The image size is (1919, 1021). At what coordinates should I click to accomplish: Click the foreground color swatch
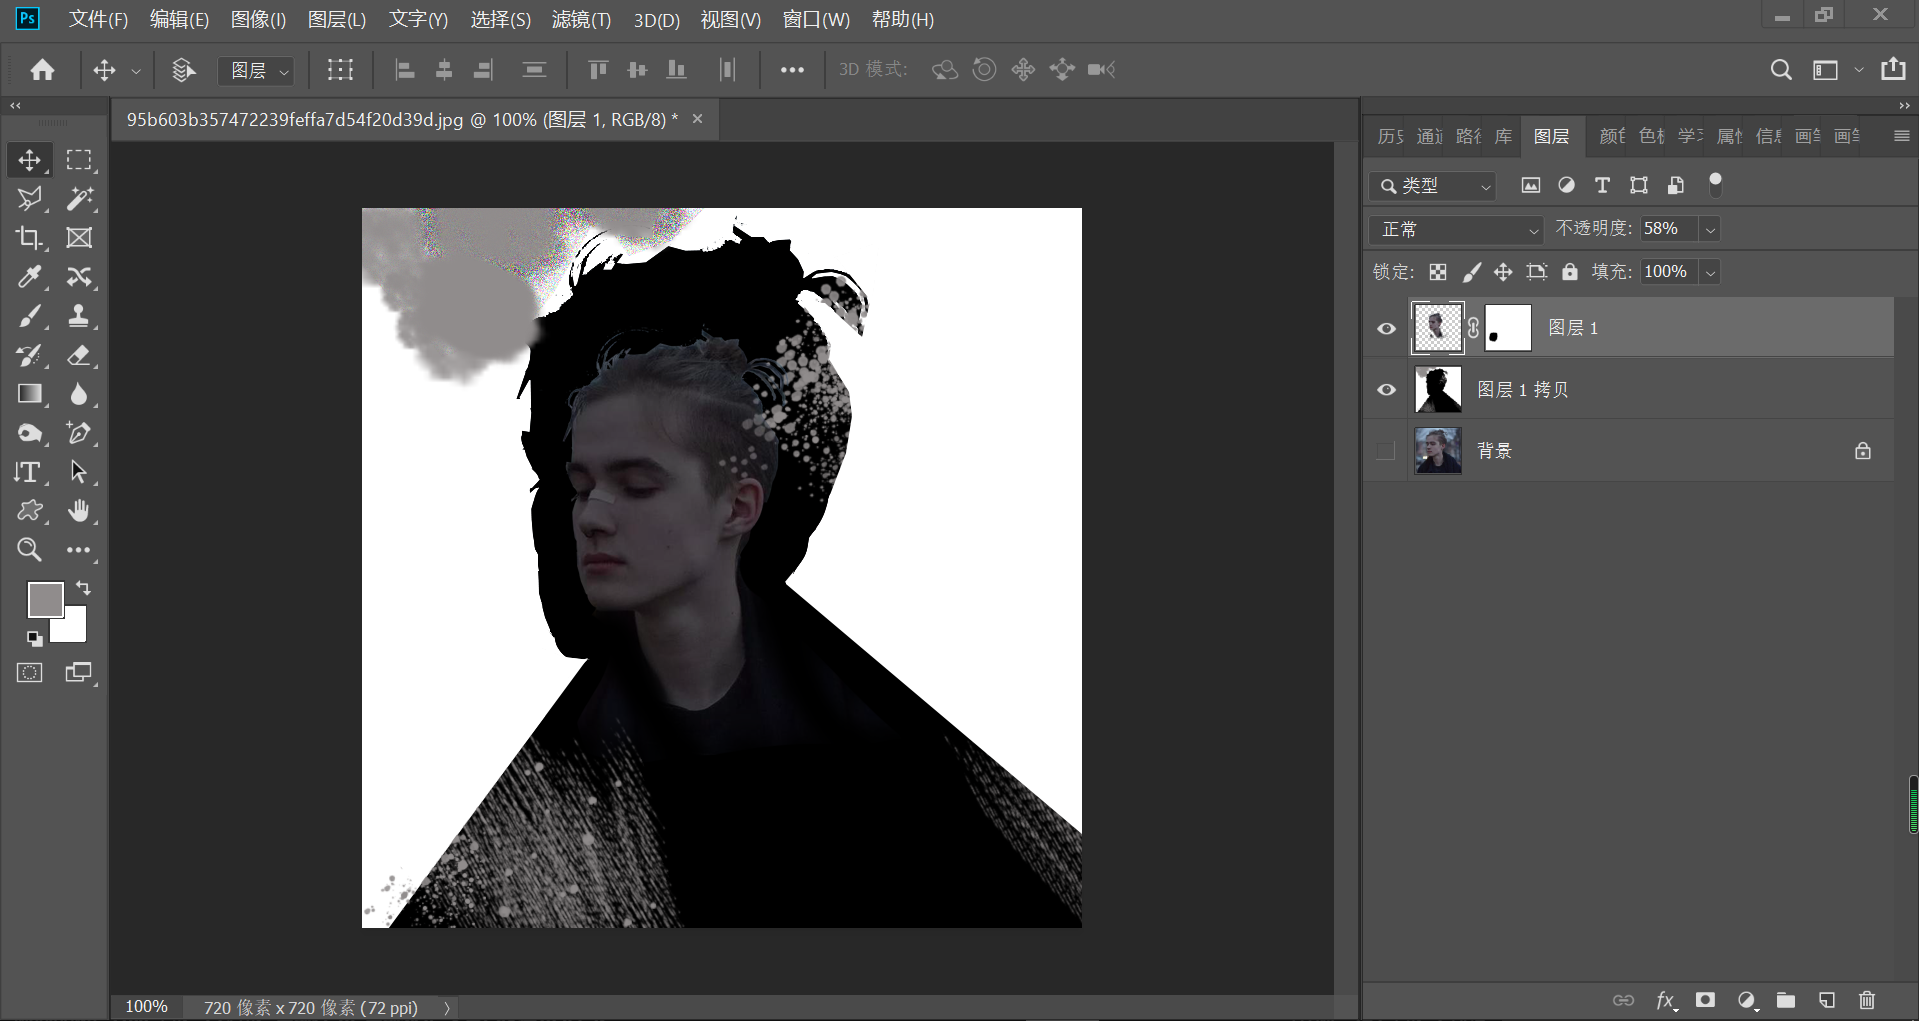[44, 599]
